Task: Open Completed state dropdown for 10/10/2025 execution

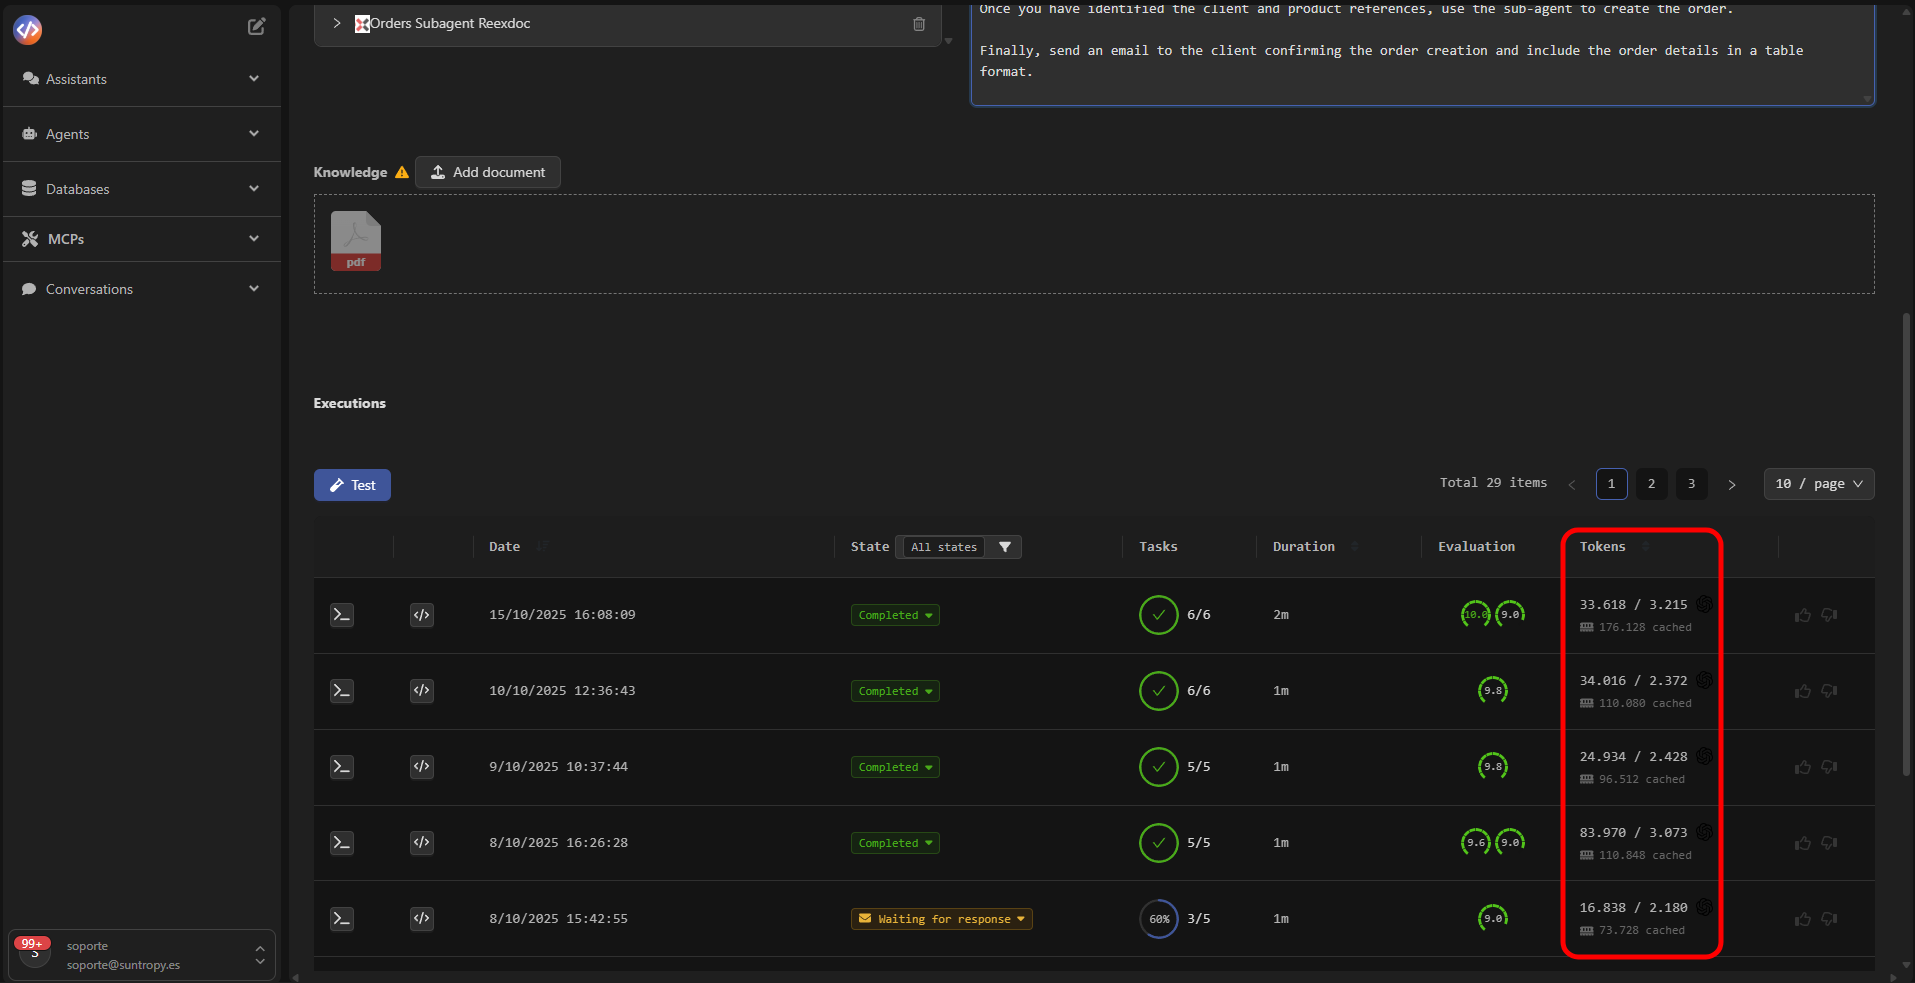Action: [x=895, y=691]
